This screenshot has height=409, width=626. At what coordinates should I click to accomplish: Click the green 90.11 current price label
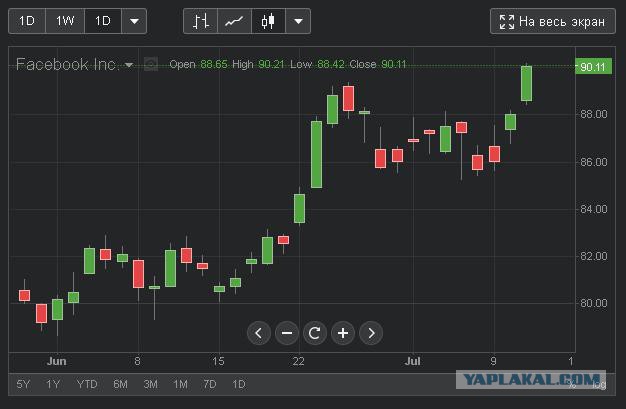coord(593,66)
